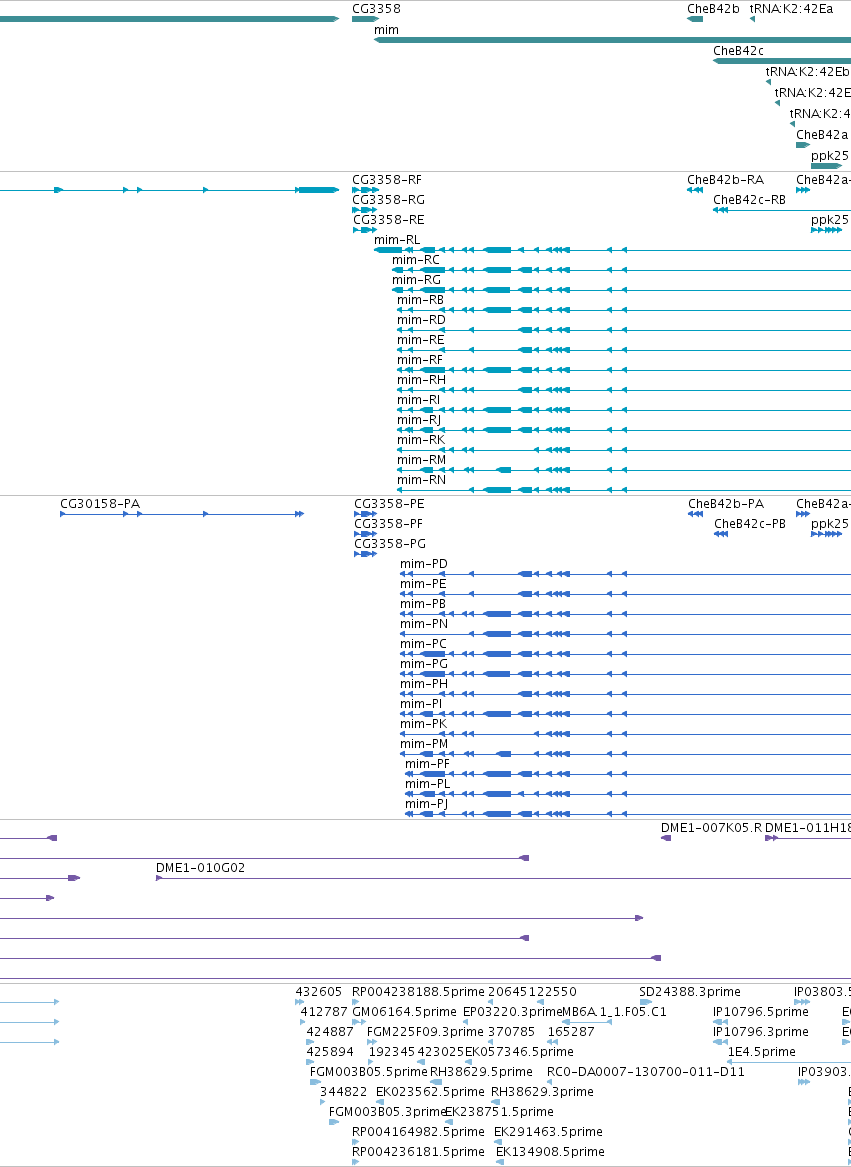Select the mim-RN transcript label
The width and height of the screenshot is (851, 1167).
tap(421, 480)
